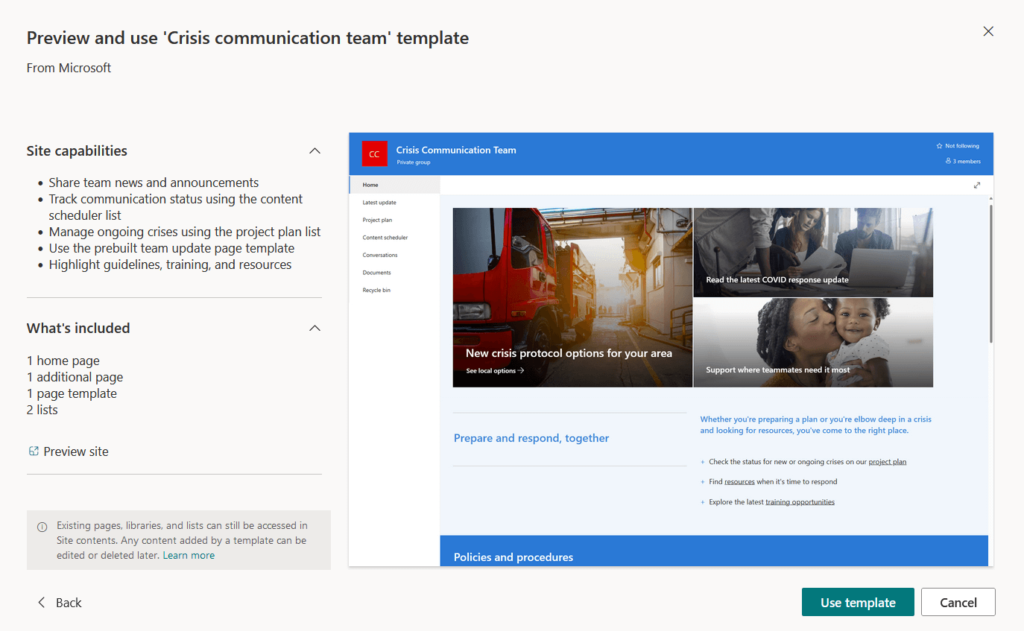Go Back using the arrow icon
The image size is (1024, 631).
tap(41, 602)
